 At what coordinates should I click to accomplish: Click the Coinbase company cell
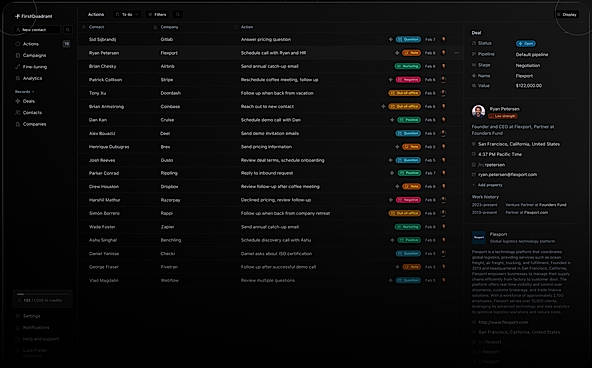click(170, 106)
